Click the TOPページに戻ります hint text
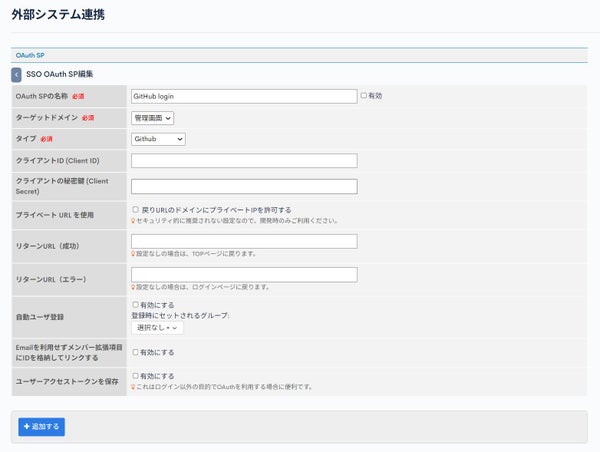600x452 pixels. coord(196,254)
